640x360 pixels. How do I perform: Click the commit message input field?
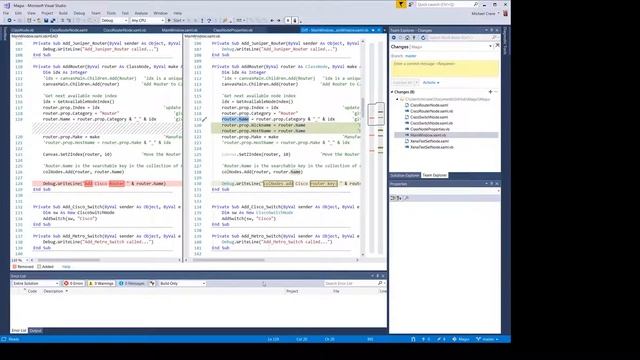point(445,69)
